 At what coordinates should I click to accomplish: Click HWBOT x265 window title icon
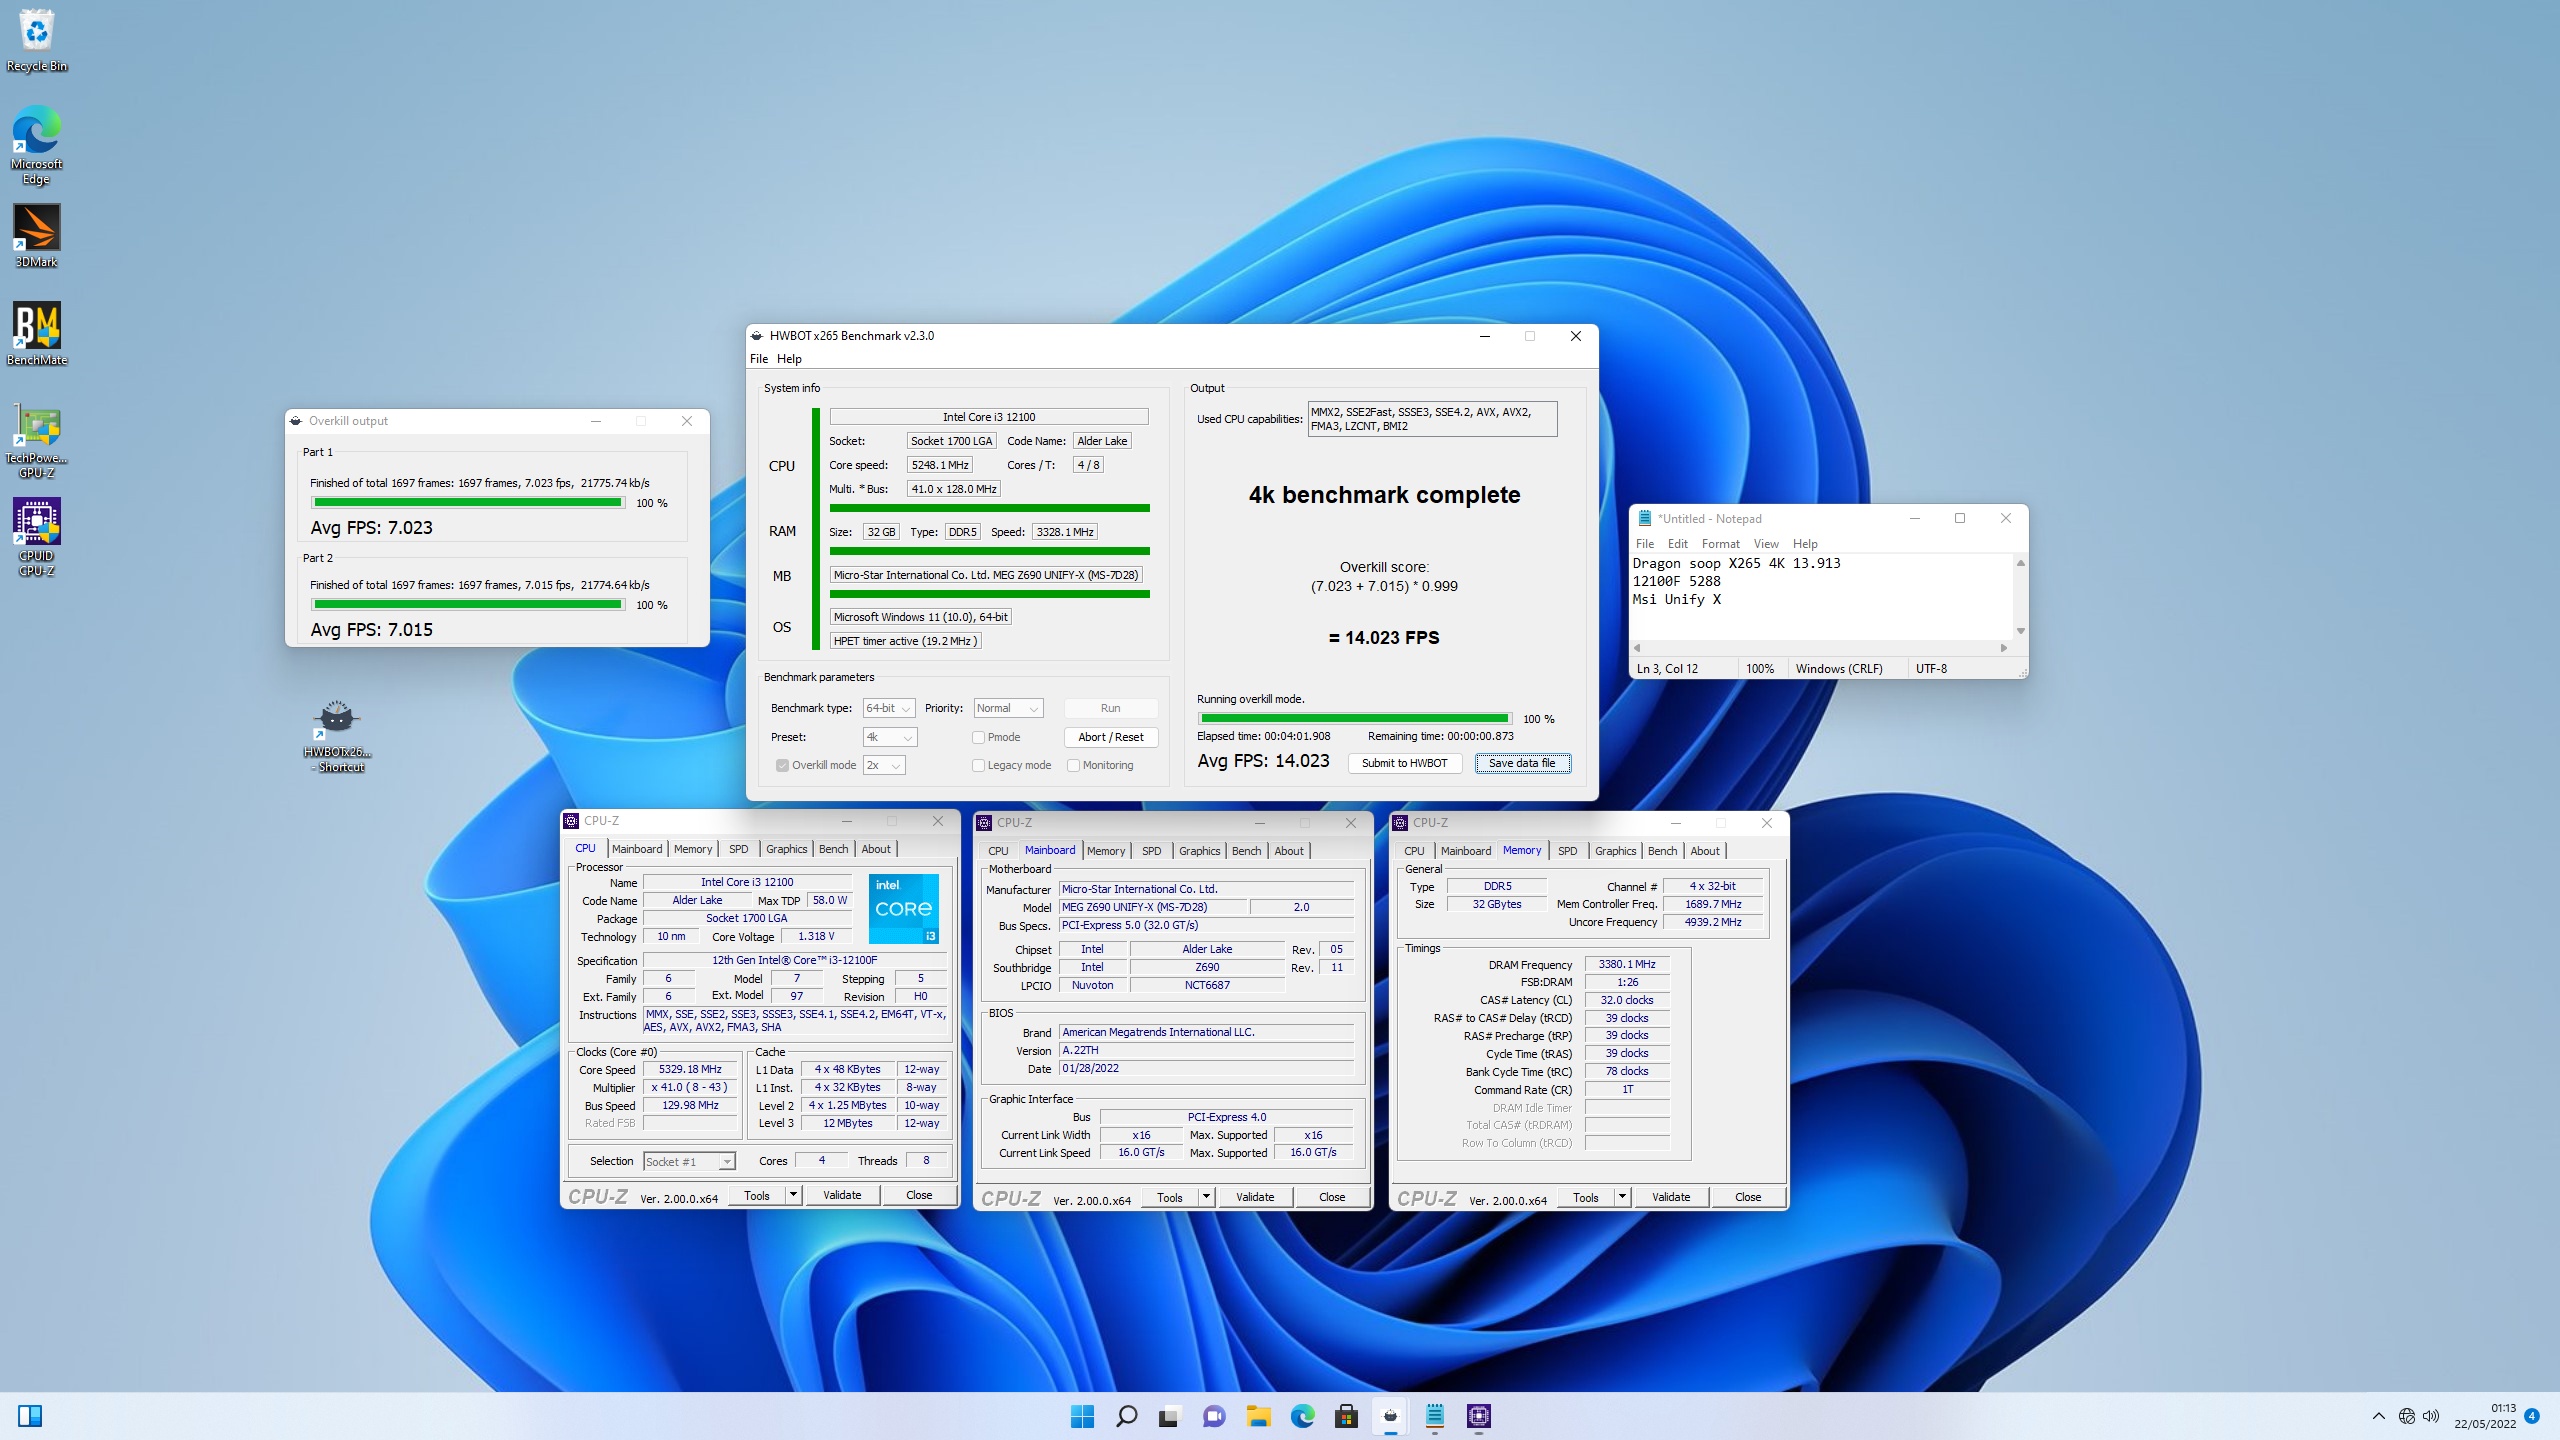pyautogui.click(x=758, y=336)
